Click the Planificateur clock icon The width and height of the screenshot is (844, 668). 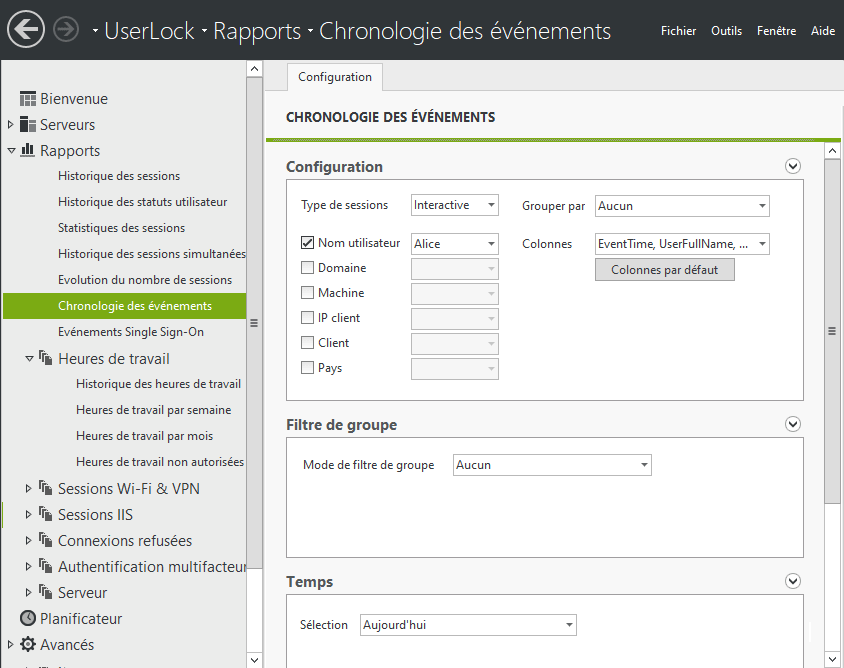pos(27,618)
